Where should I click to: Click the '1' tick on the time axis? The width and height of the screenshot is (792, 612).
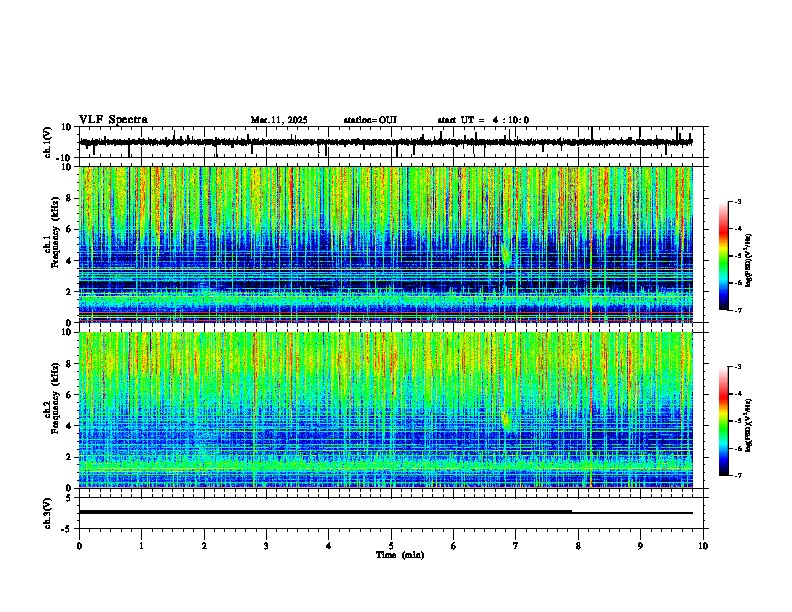142,546
